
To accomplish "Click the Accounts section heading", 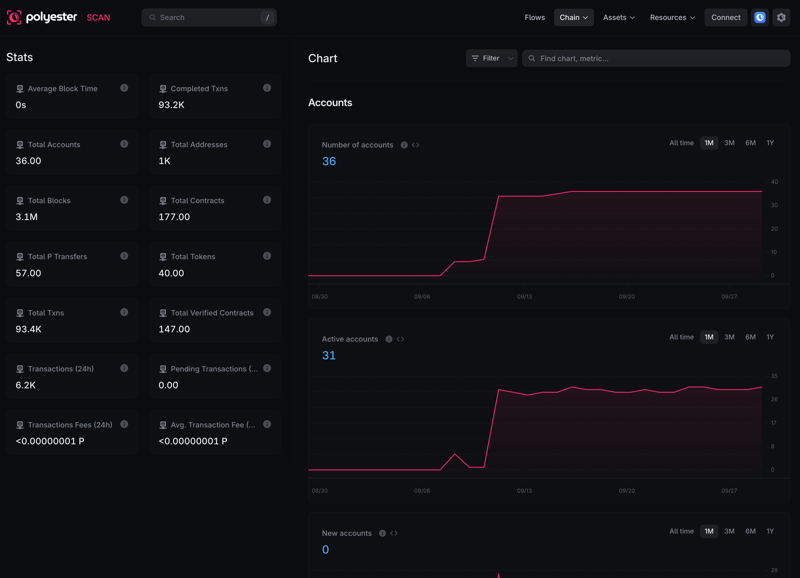I will pyautogui.click(x=330, y=103).
